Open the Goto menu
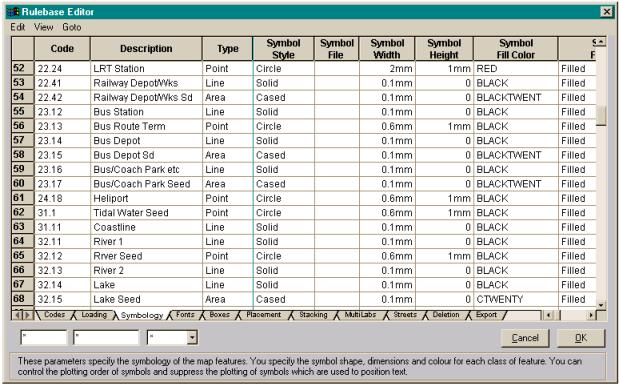This screenshot has height=386, width=619. pos(71,27)
